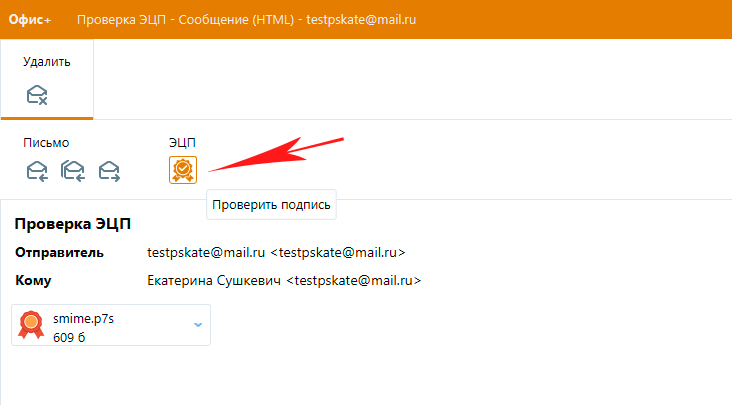Click the Кому field label
The height and width of the screenshot is (405, 732).
pos(33,281)
